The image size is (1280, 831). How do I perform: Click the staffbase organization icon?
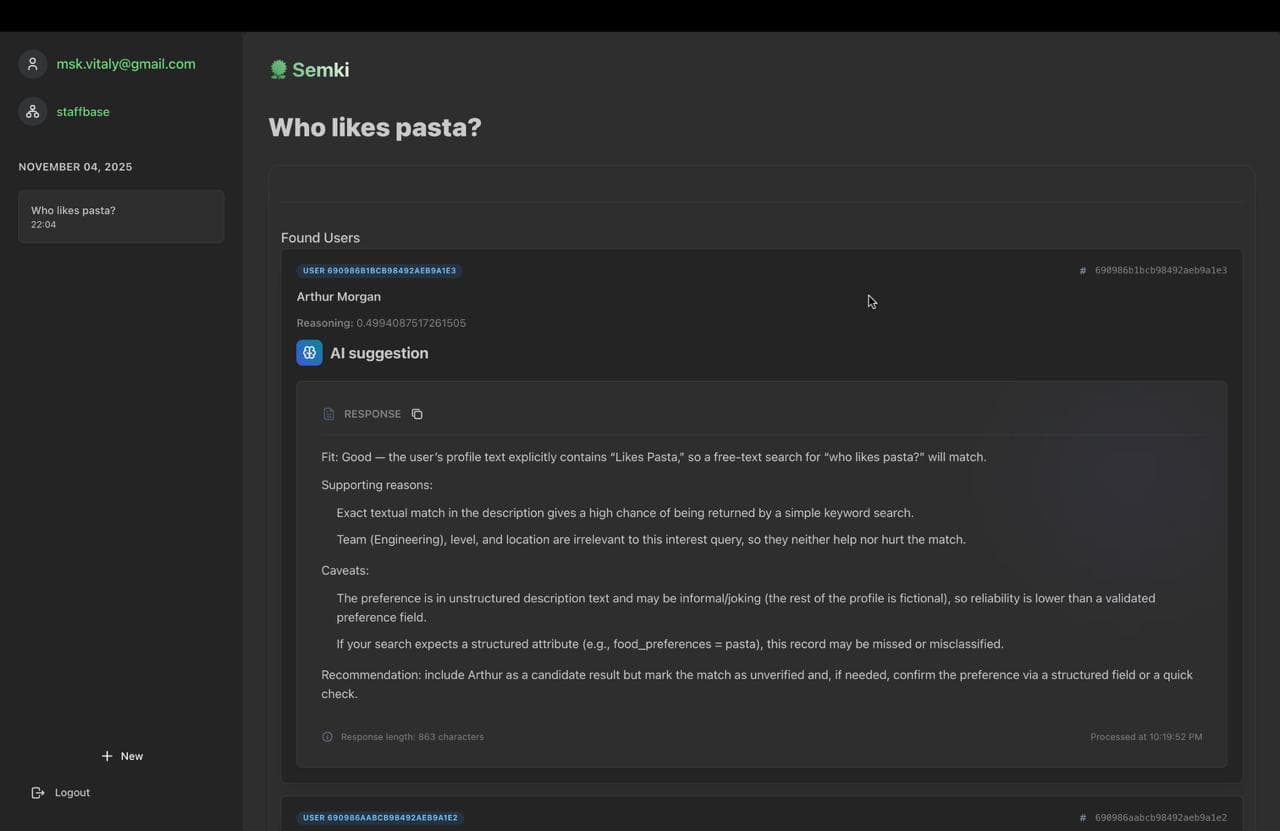coord(33,112)
